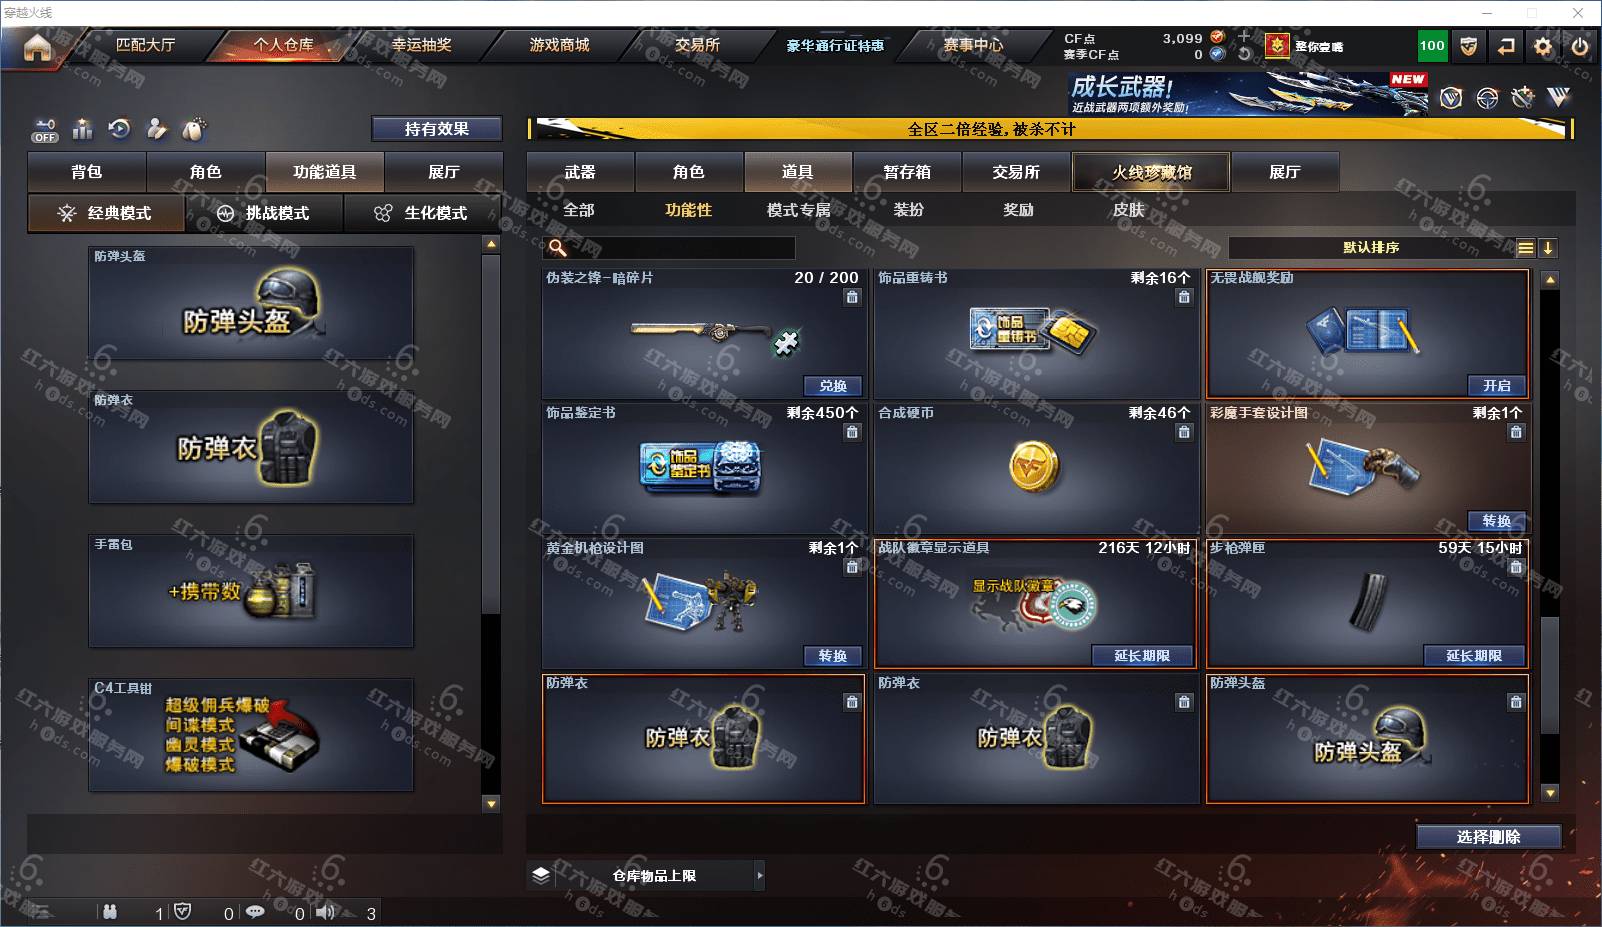Toggle the speaker sound icon

point(326,912)
